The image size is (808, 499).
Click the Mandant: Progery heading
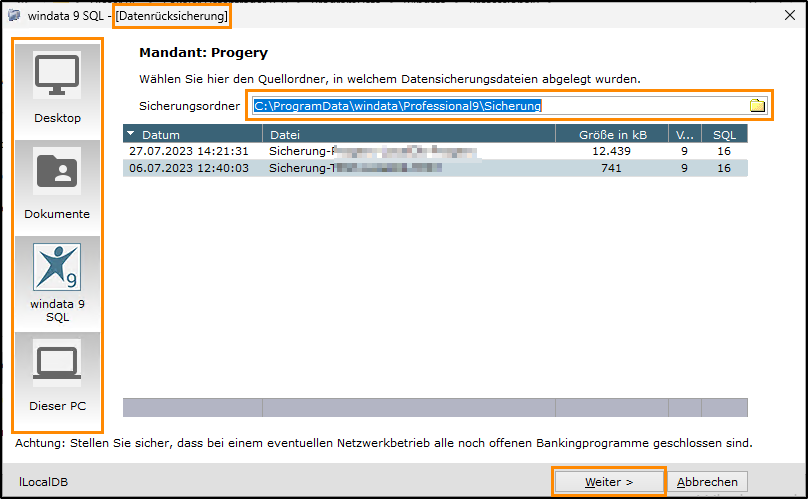click(204, 53)
